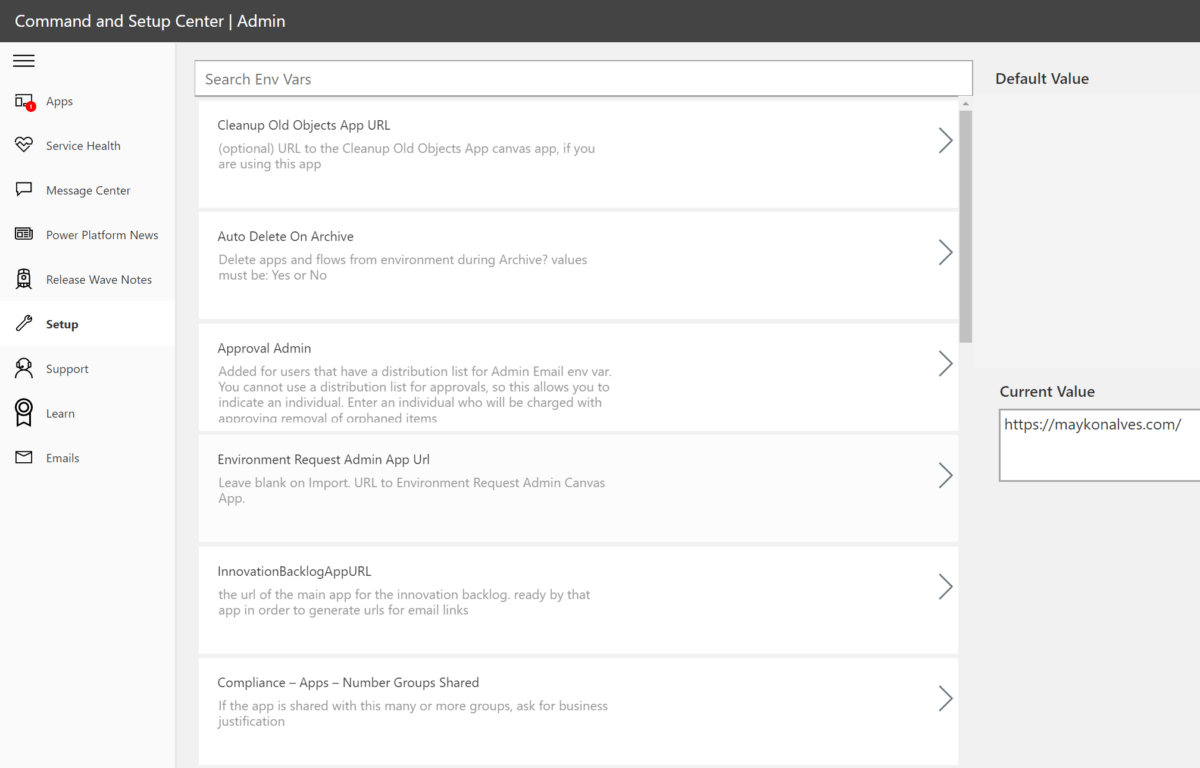Click the Apps icon with red notification badge

point(23,100)
